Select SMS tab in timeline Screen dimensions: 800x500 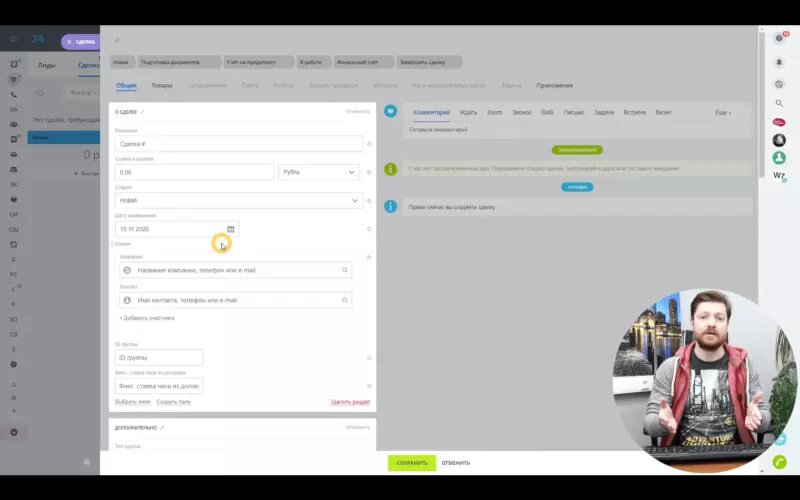point(547,112)
